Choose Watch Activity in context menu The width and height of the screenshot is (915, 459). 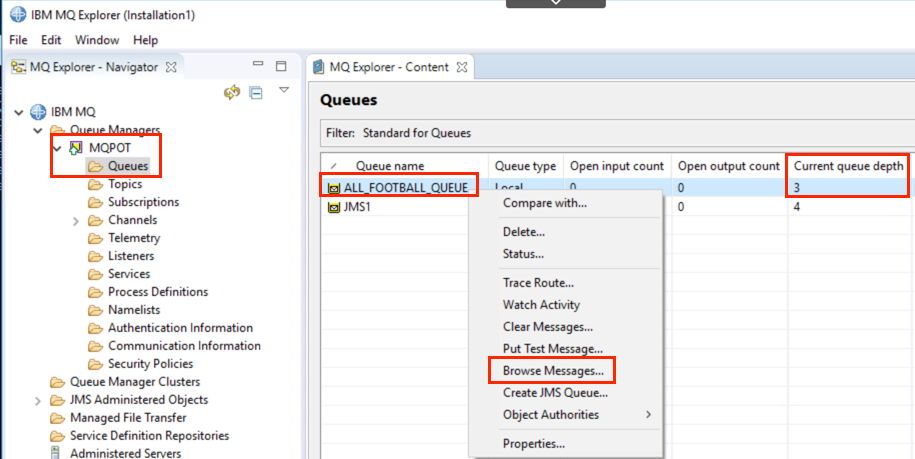(x=542, y=305)
